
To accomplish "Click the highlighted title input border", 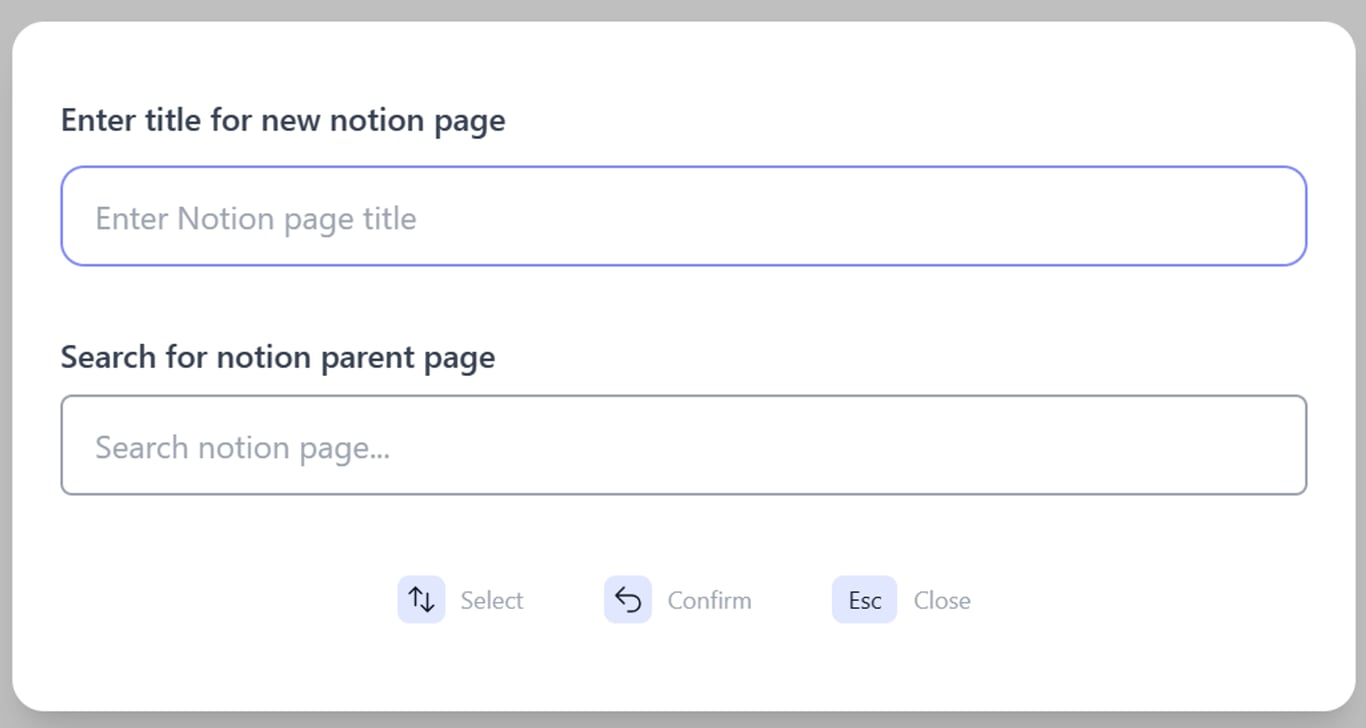I will (x=683, y=166).
